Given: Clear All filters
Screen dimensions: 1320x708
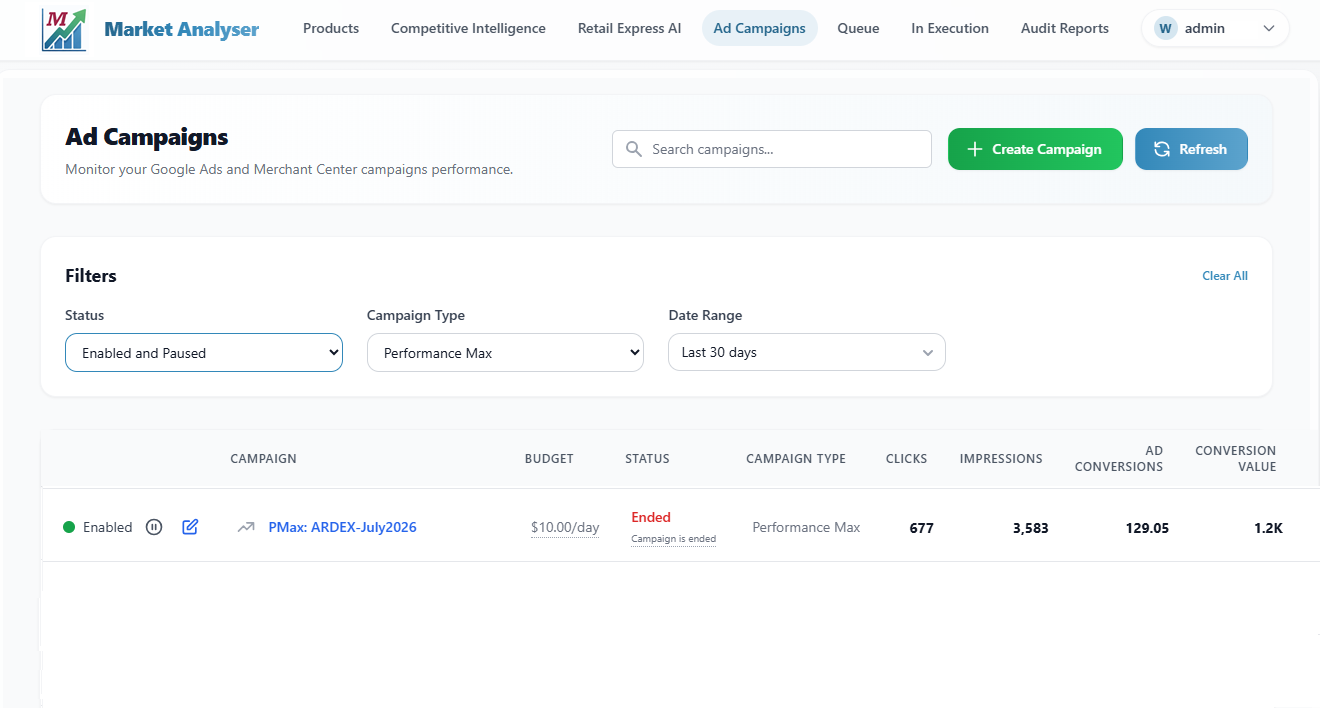Looking at the screenshot, I should (1225, 276).
